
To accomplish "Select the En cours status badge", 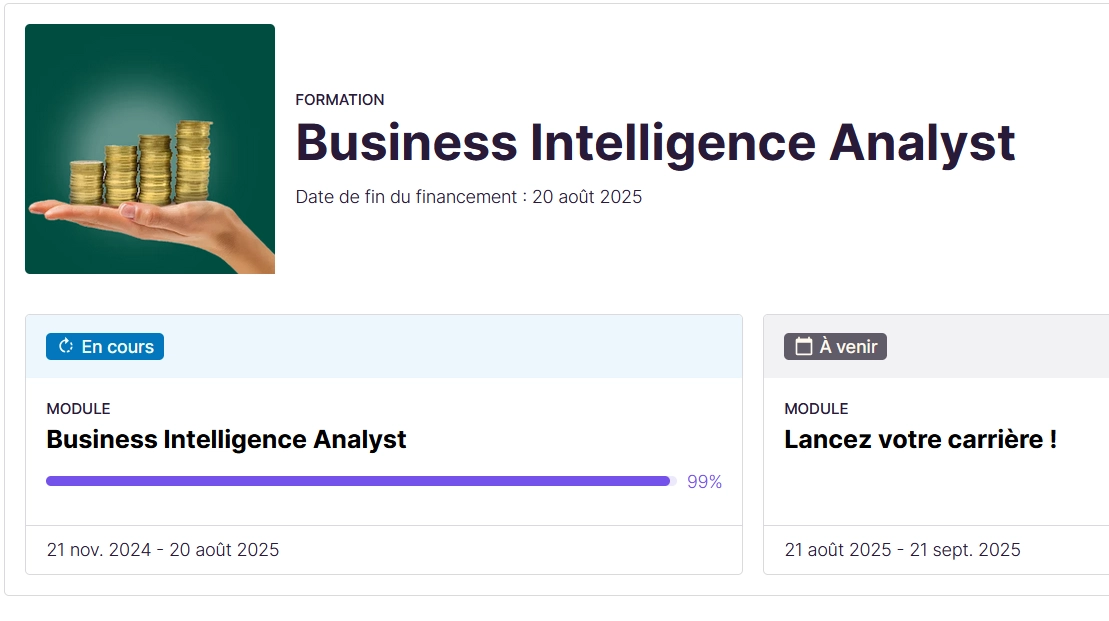I will click(105, 347).
